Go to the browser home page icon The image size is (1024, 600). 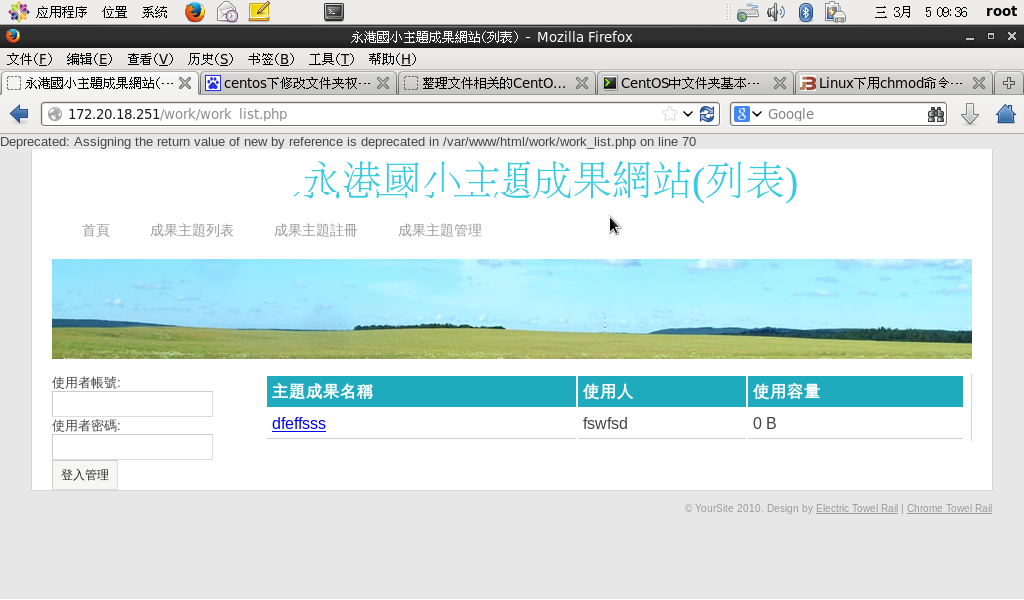[1005, 114]
